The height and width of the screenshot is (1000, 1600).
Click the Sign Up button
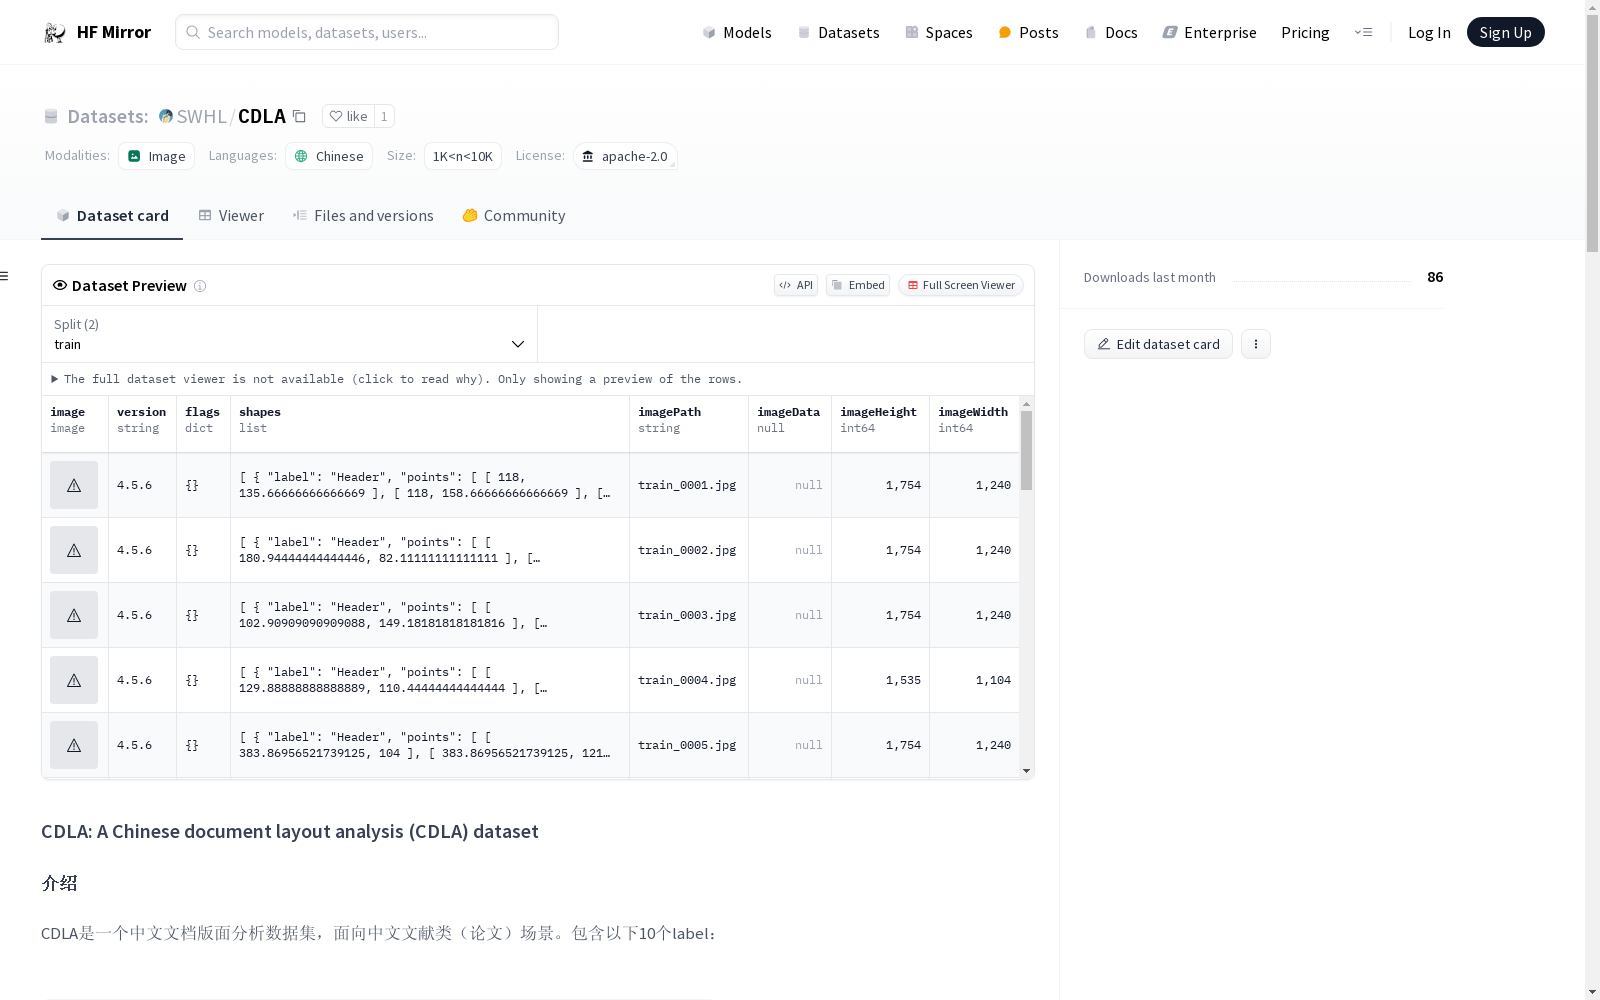(1505, 32)
